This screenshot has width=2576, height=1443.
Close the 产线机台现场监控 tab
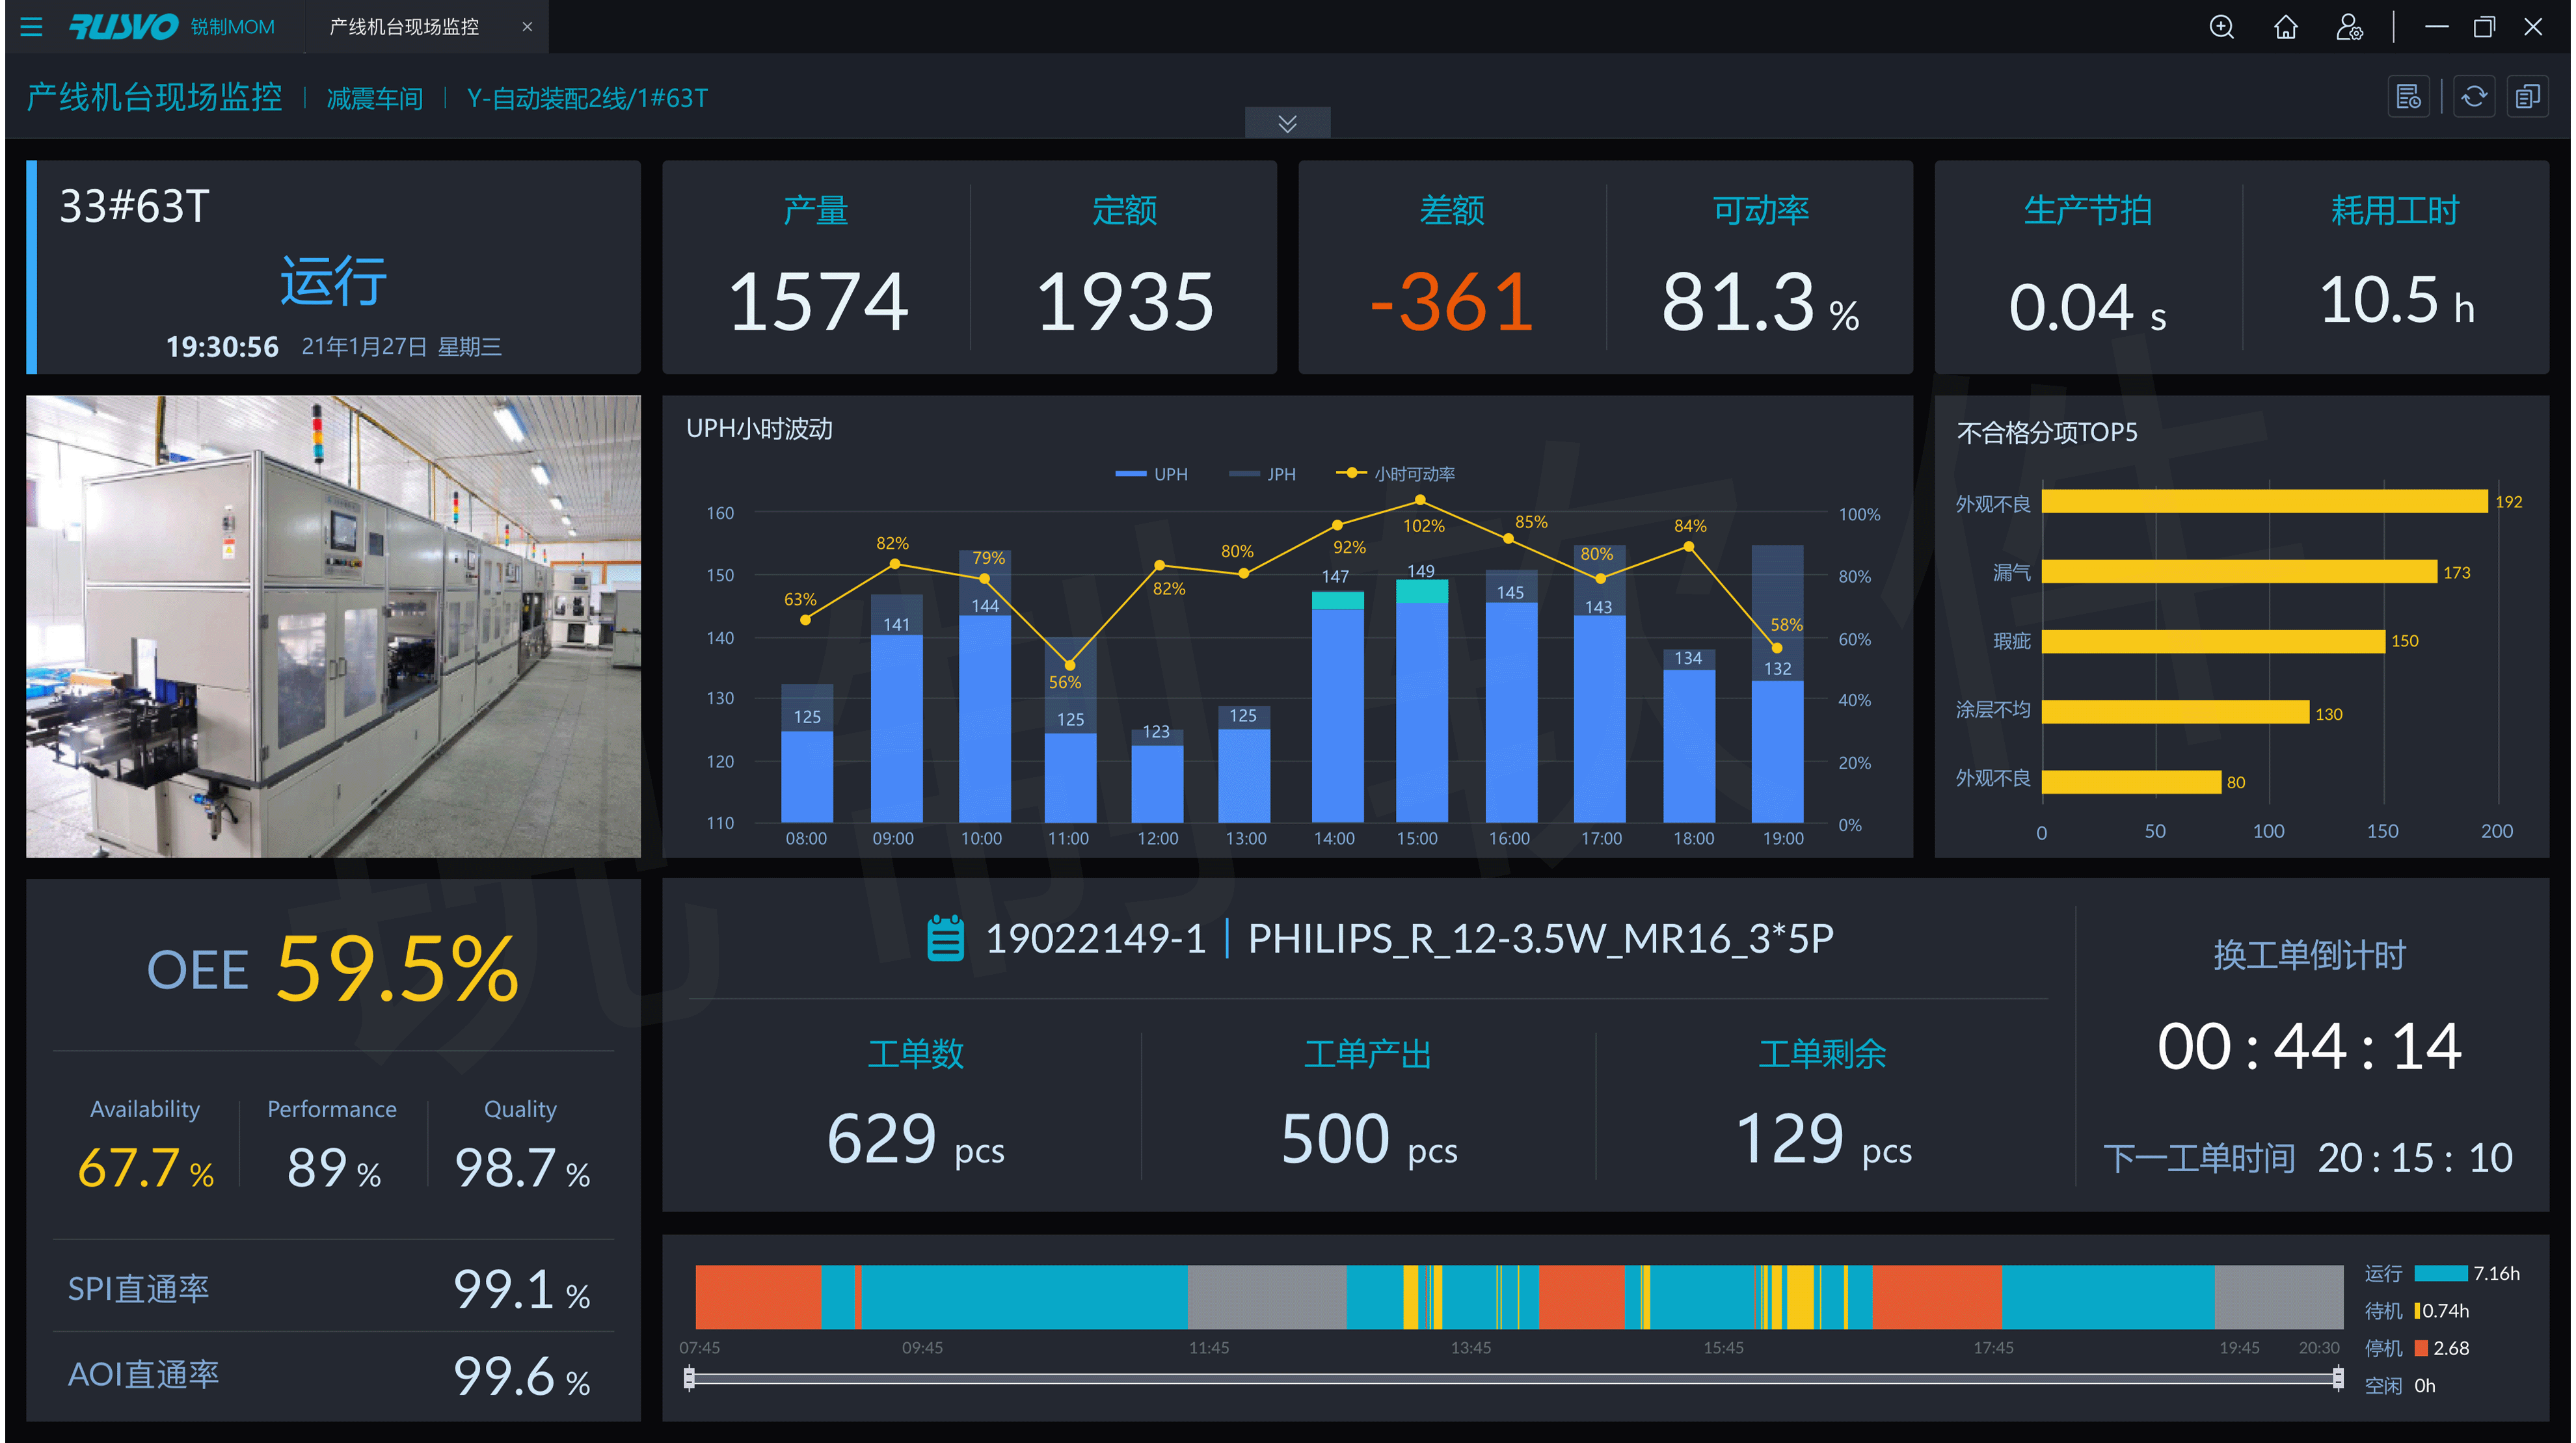coord(527,27)
